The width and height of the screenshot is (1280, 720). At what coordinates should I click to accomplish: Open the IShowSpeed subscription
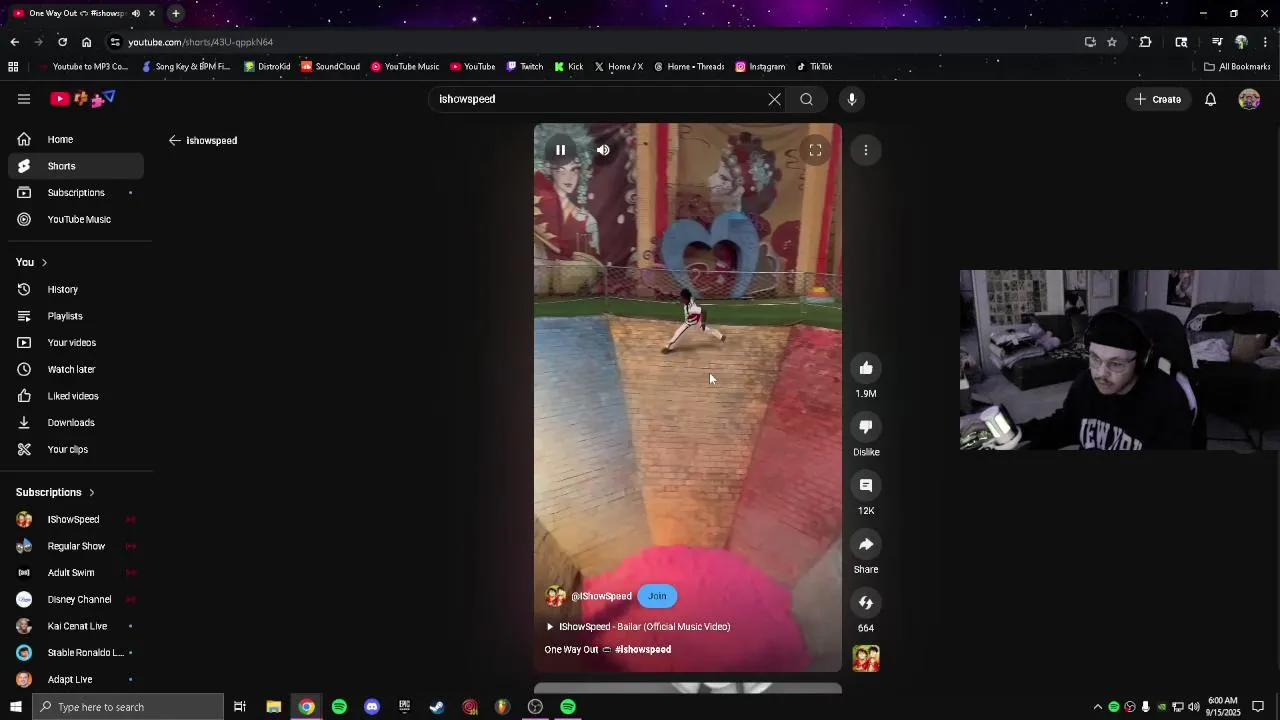pos(76,520)
